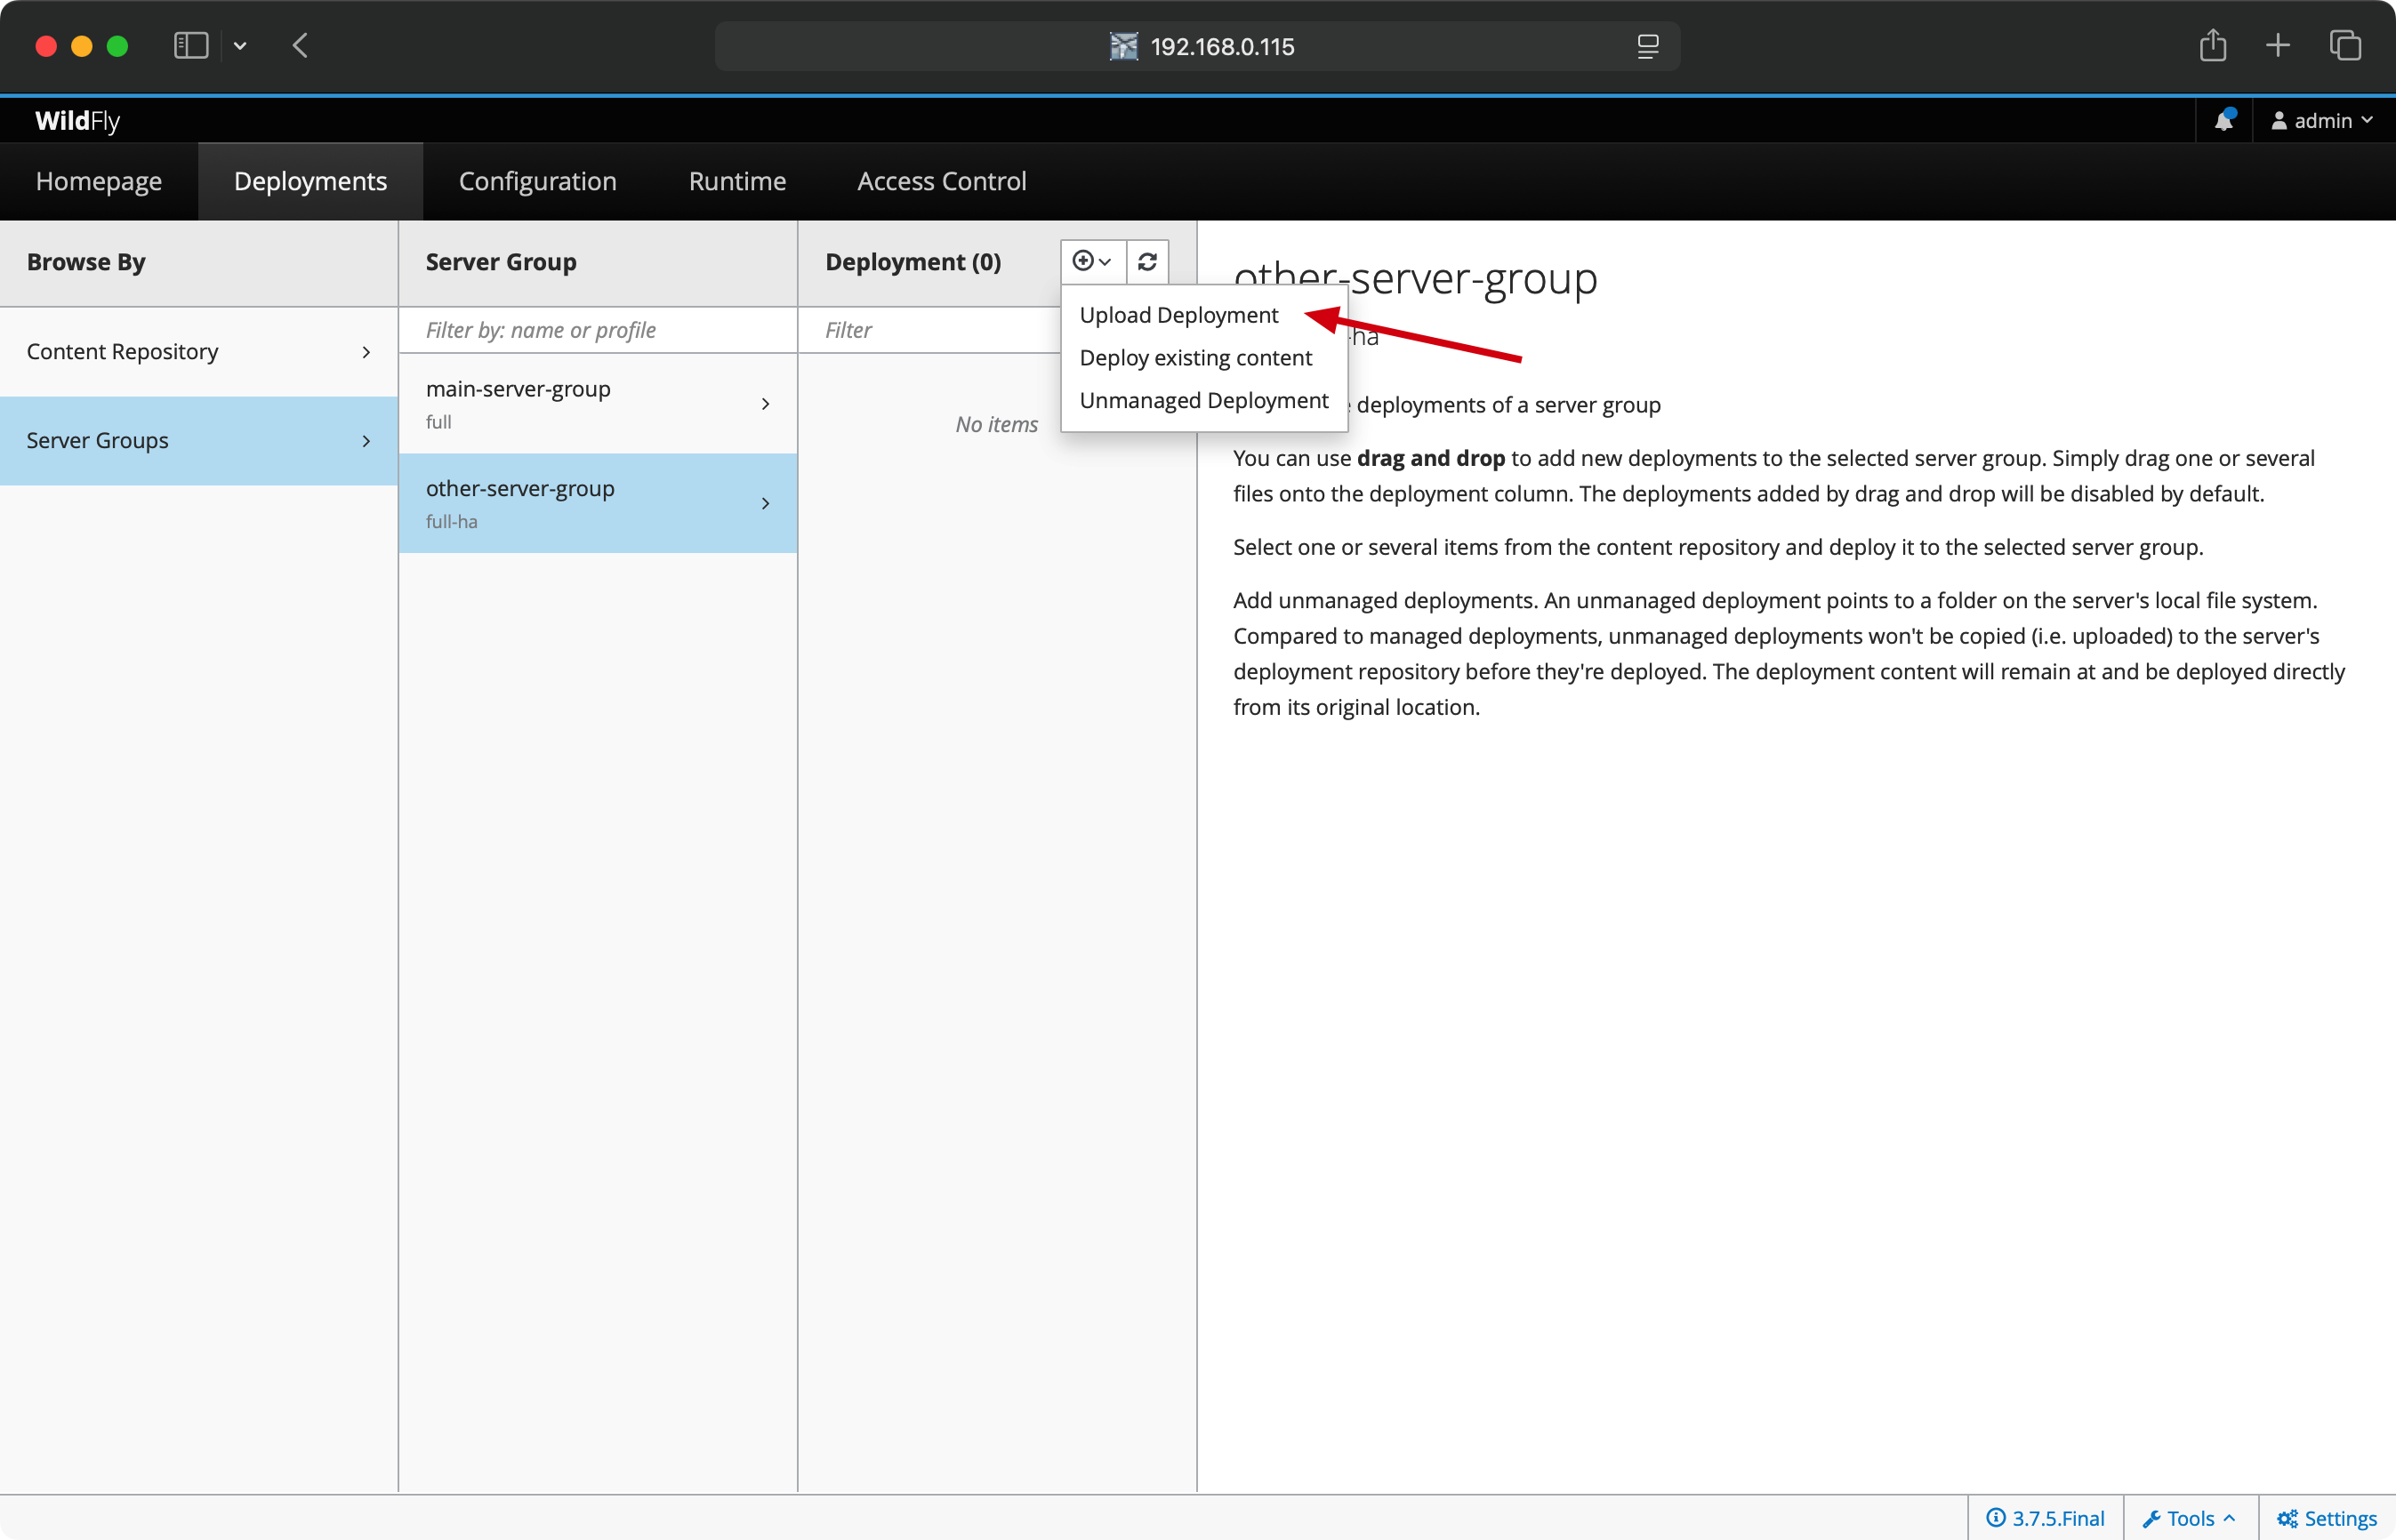Image resolution: width=2396 pixels, height=1540 pixels.
Task: Click the 3.7.5.Final version link
Action: (2045, 1518)
